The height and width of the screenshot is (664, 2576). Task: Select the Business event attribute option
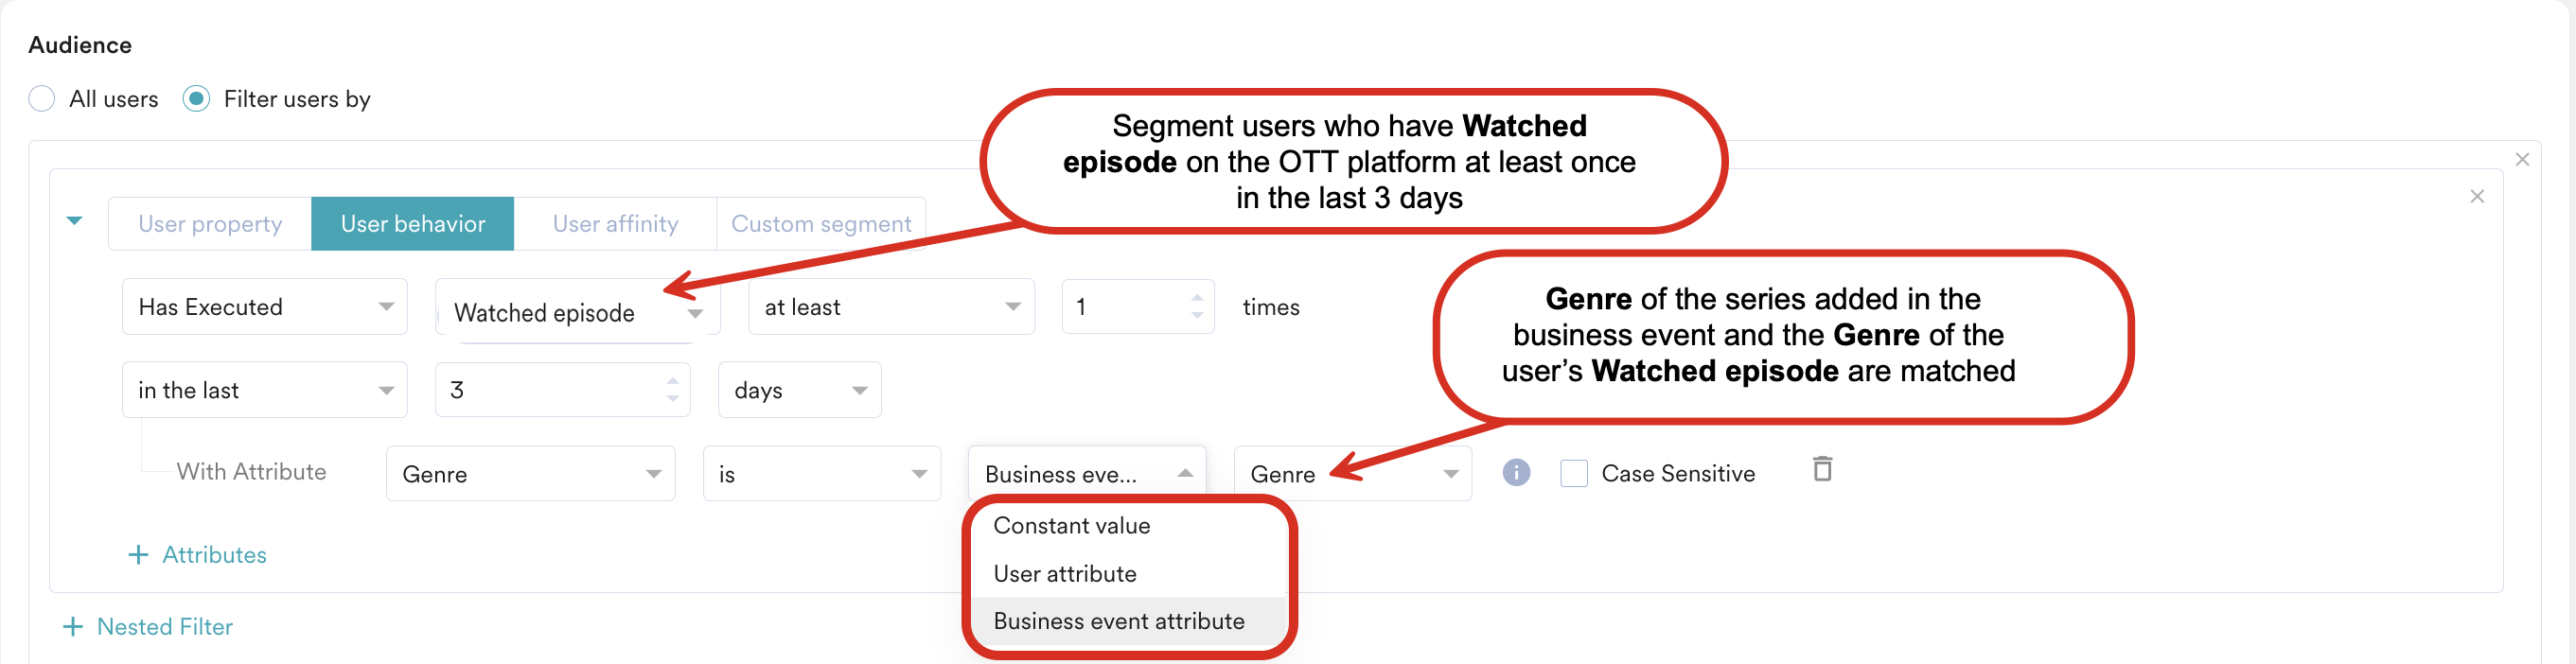tap(1118, 621)
